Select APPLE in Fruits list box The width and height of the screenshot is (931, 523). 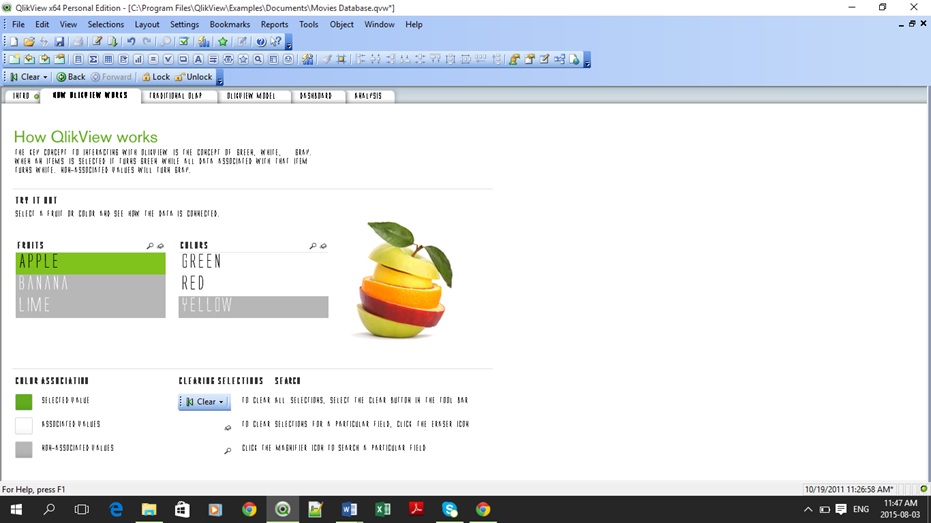coord(90,262)
